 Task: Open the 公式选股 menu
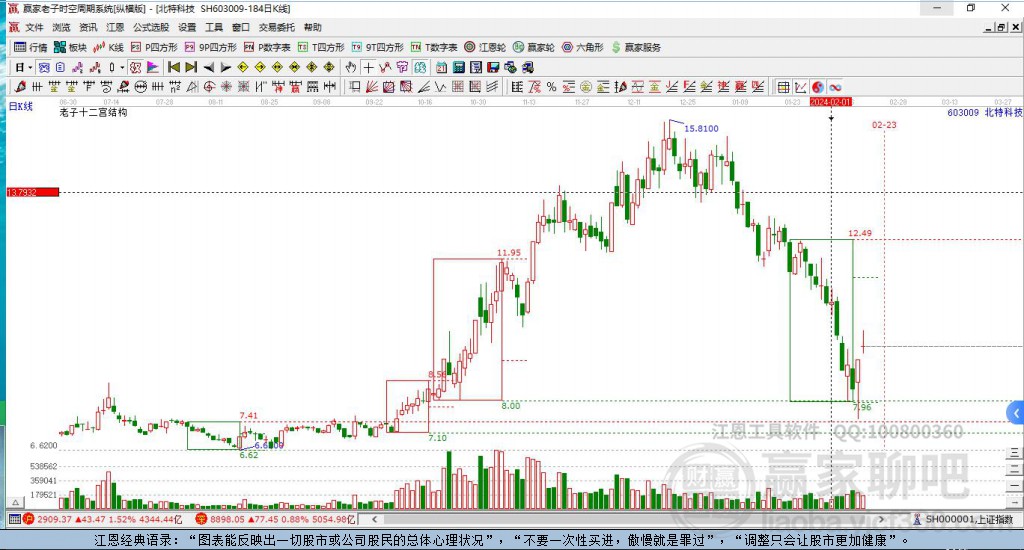[x=151, y=28]
